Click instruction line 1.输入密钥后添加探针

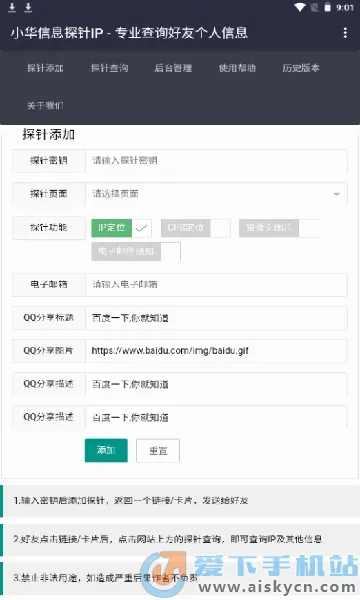[x=131, y=501]
